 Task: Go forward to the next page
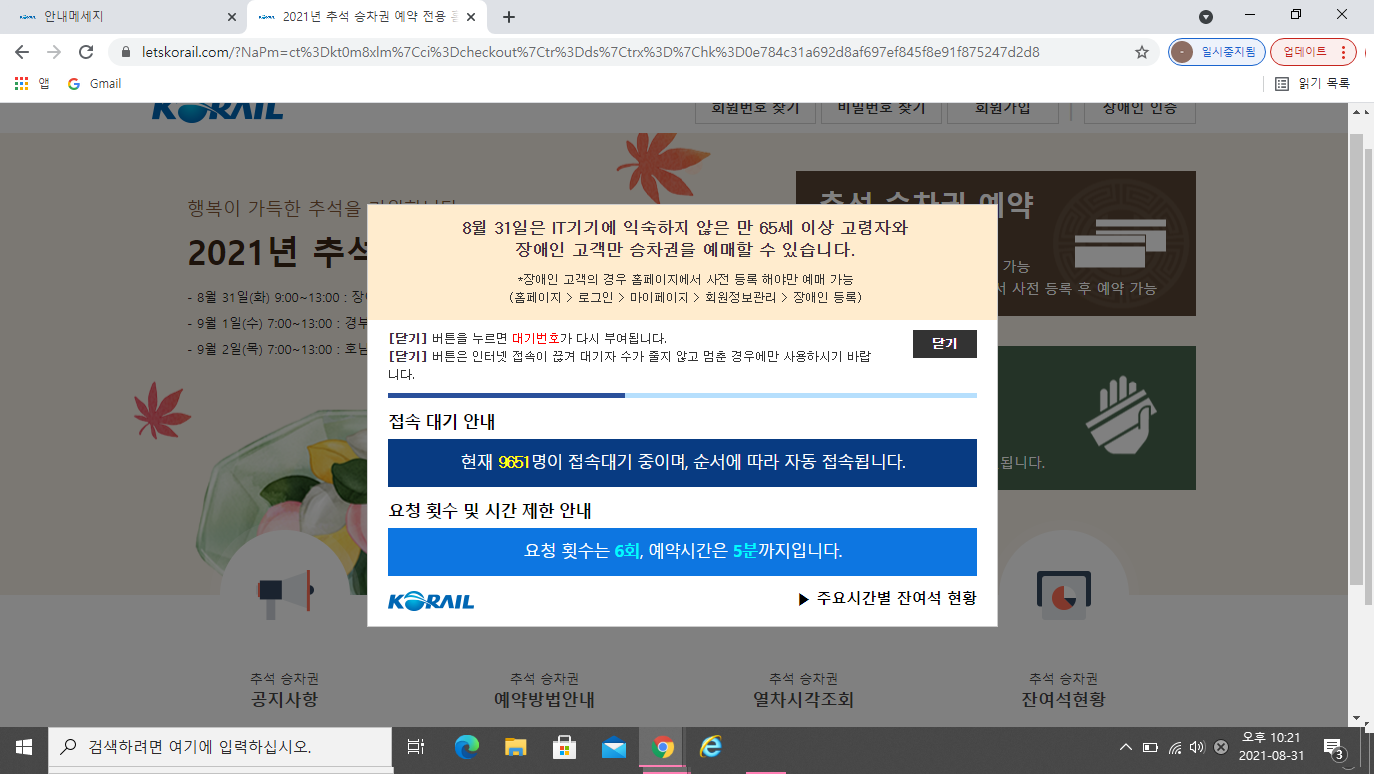pos(54,52)
